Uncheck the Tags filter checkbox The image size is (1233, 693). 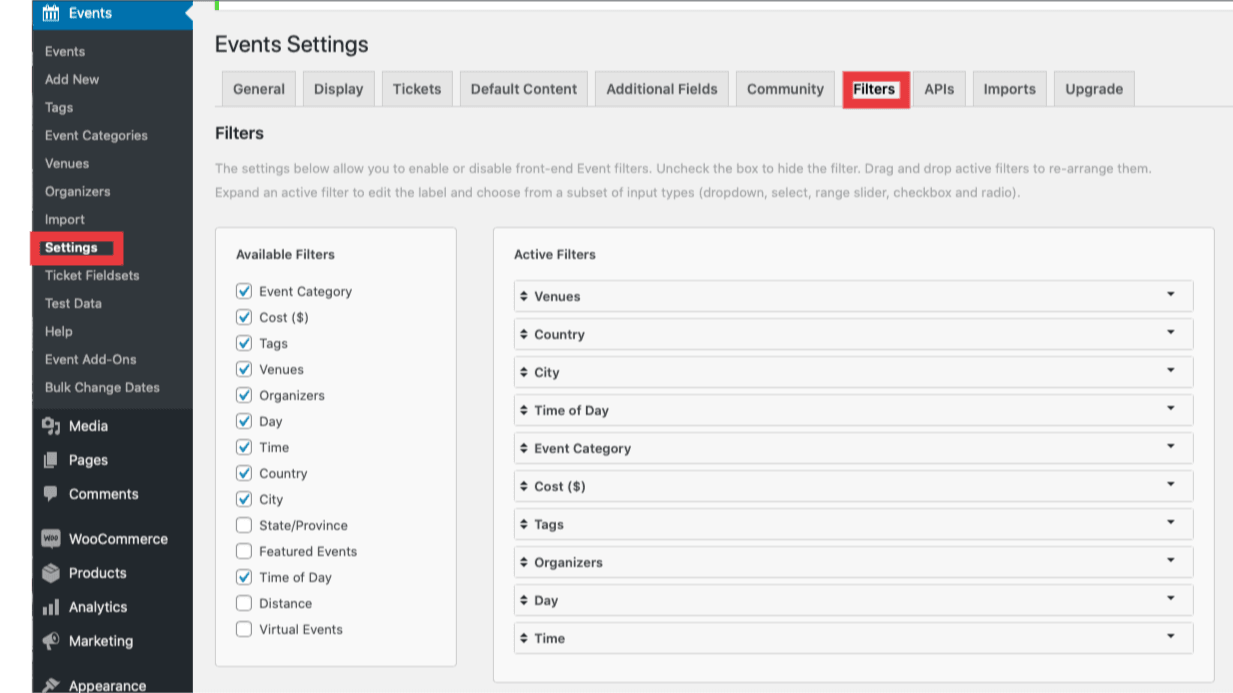(x=244, y=343)
